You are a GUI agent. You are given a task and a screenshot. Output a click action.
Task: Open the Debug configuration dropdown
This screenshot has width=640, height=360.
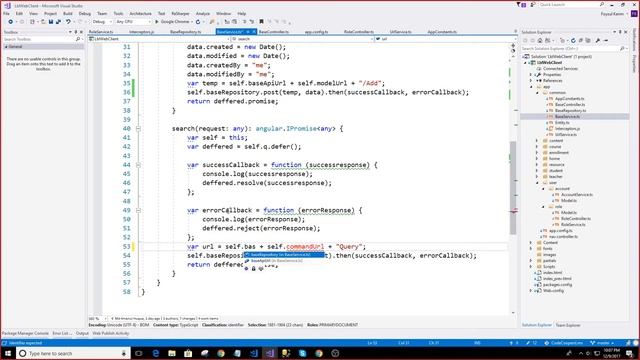(x=101, y=22)
